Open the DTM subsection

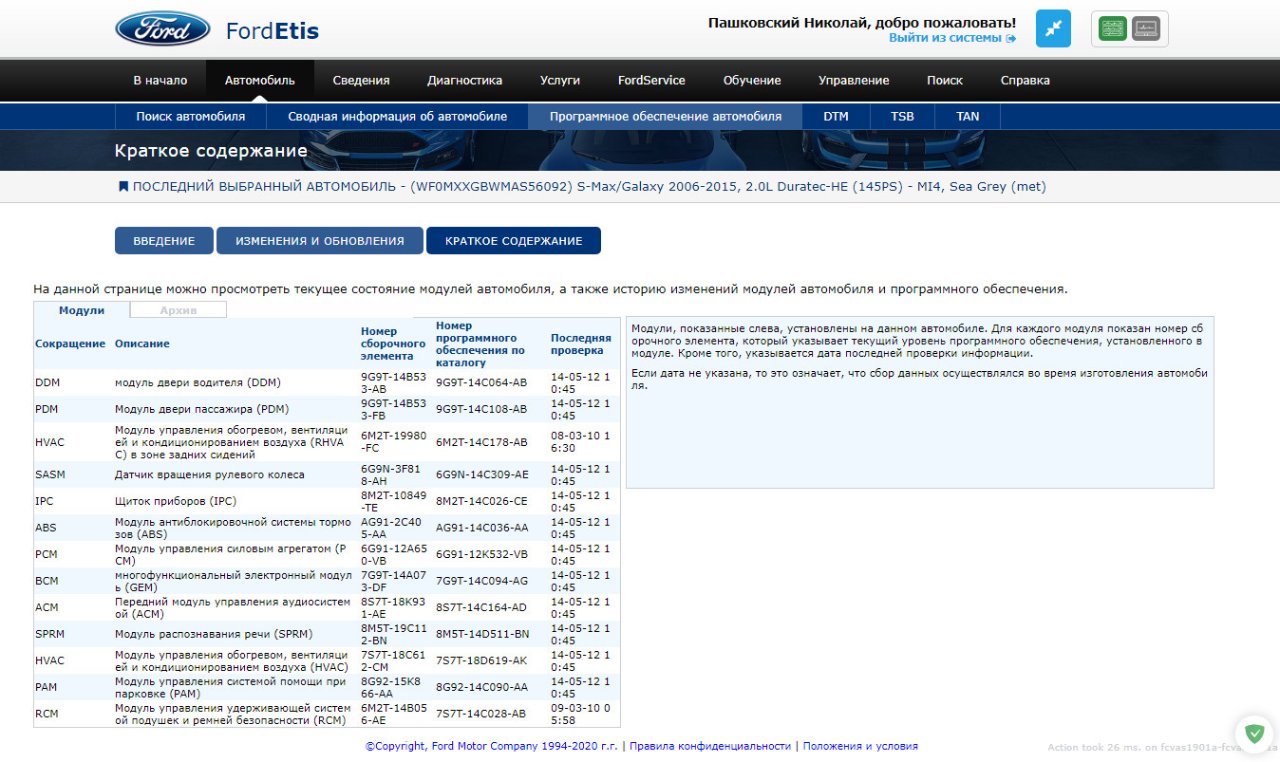tap(836, 116)
